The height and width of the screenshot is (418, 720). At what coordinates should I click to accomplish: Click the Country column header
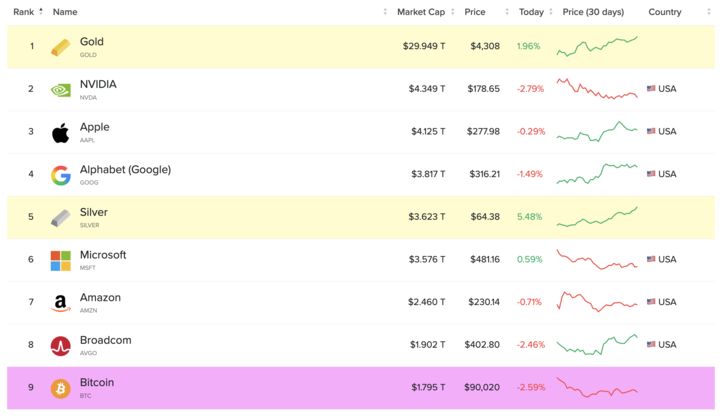click(664, 12)
